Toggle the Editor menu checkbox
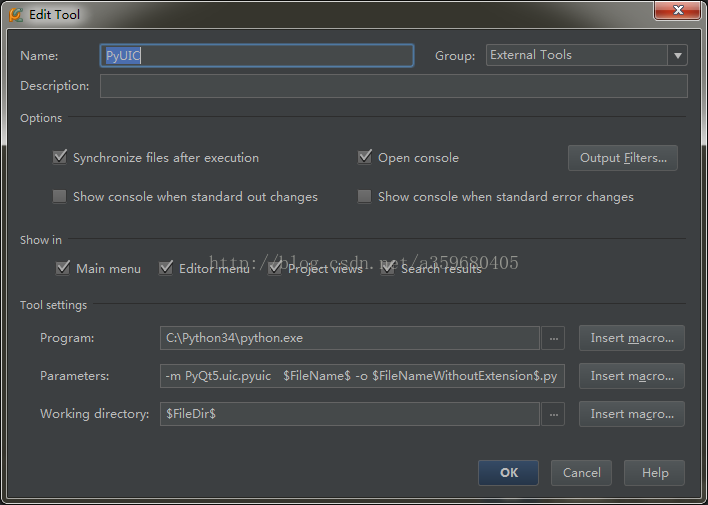Viewport: 708px width, 505px height. coord(166,269)
